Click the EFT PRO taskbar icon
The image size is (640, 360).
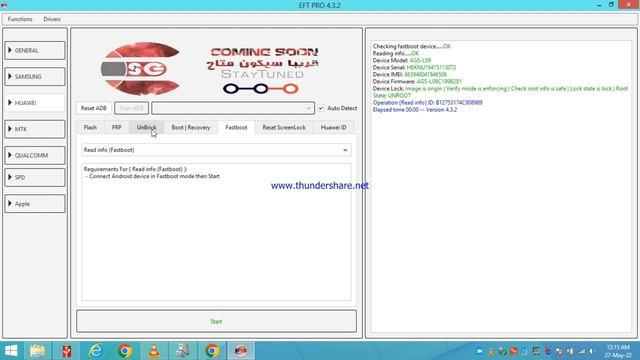click(x=241, y=351)
